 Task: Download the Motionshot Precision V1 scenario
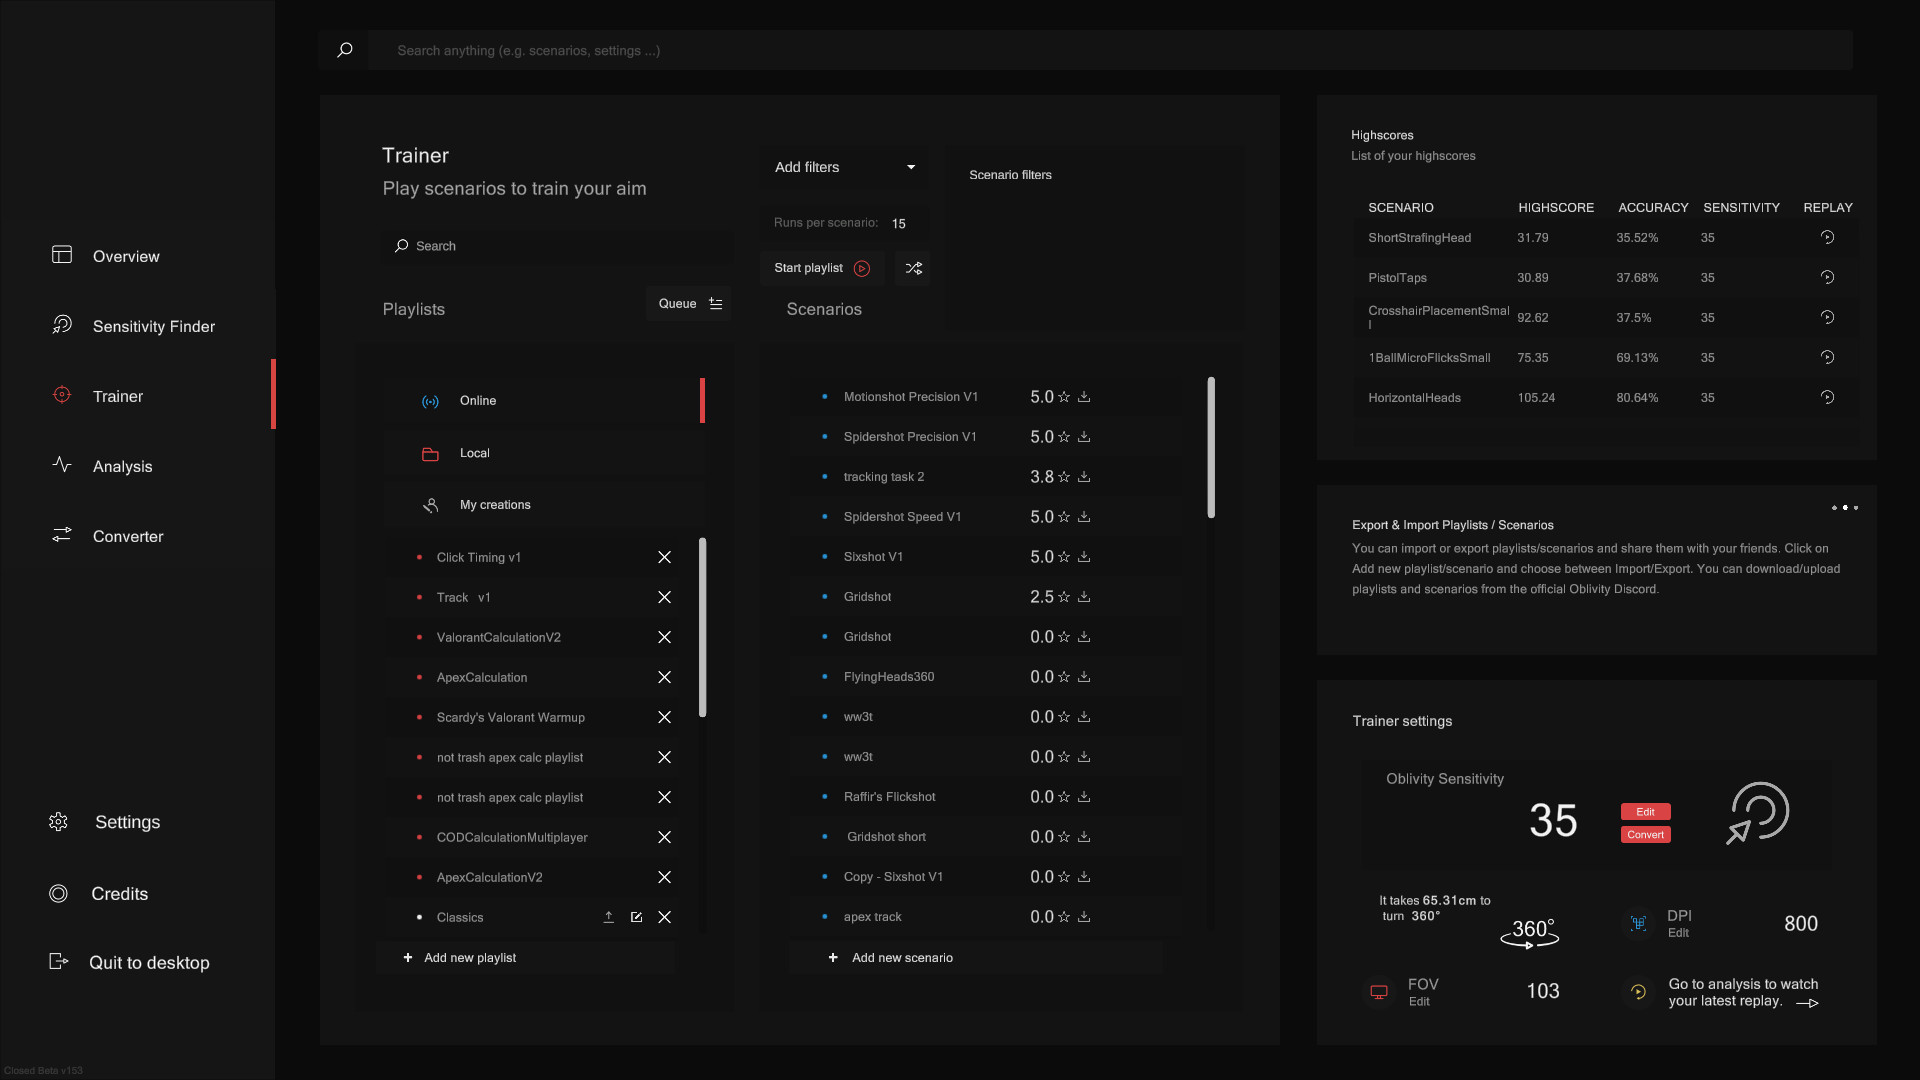tap(1086, 397)
